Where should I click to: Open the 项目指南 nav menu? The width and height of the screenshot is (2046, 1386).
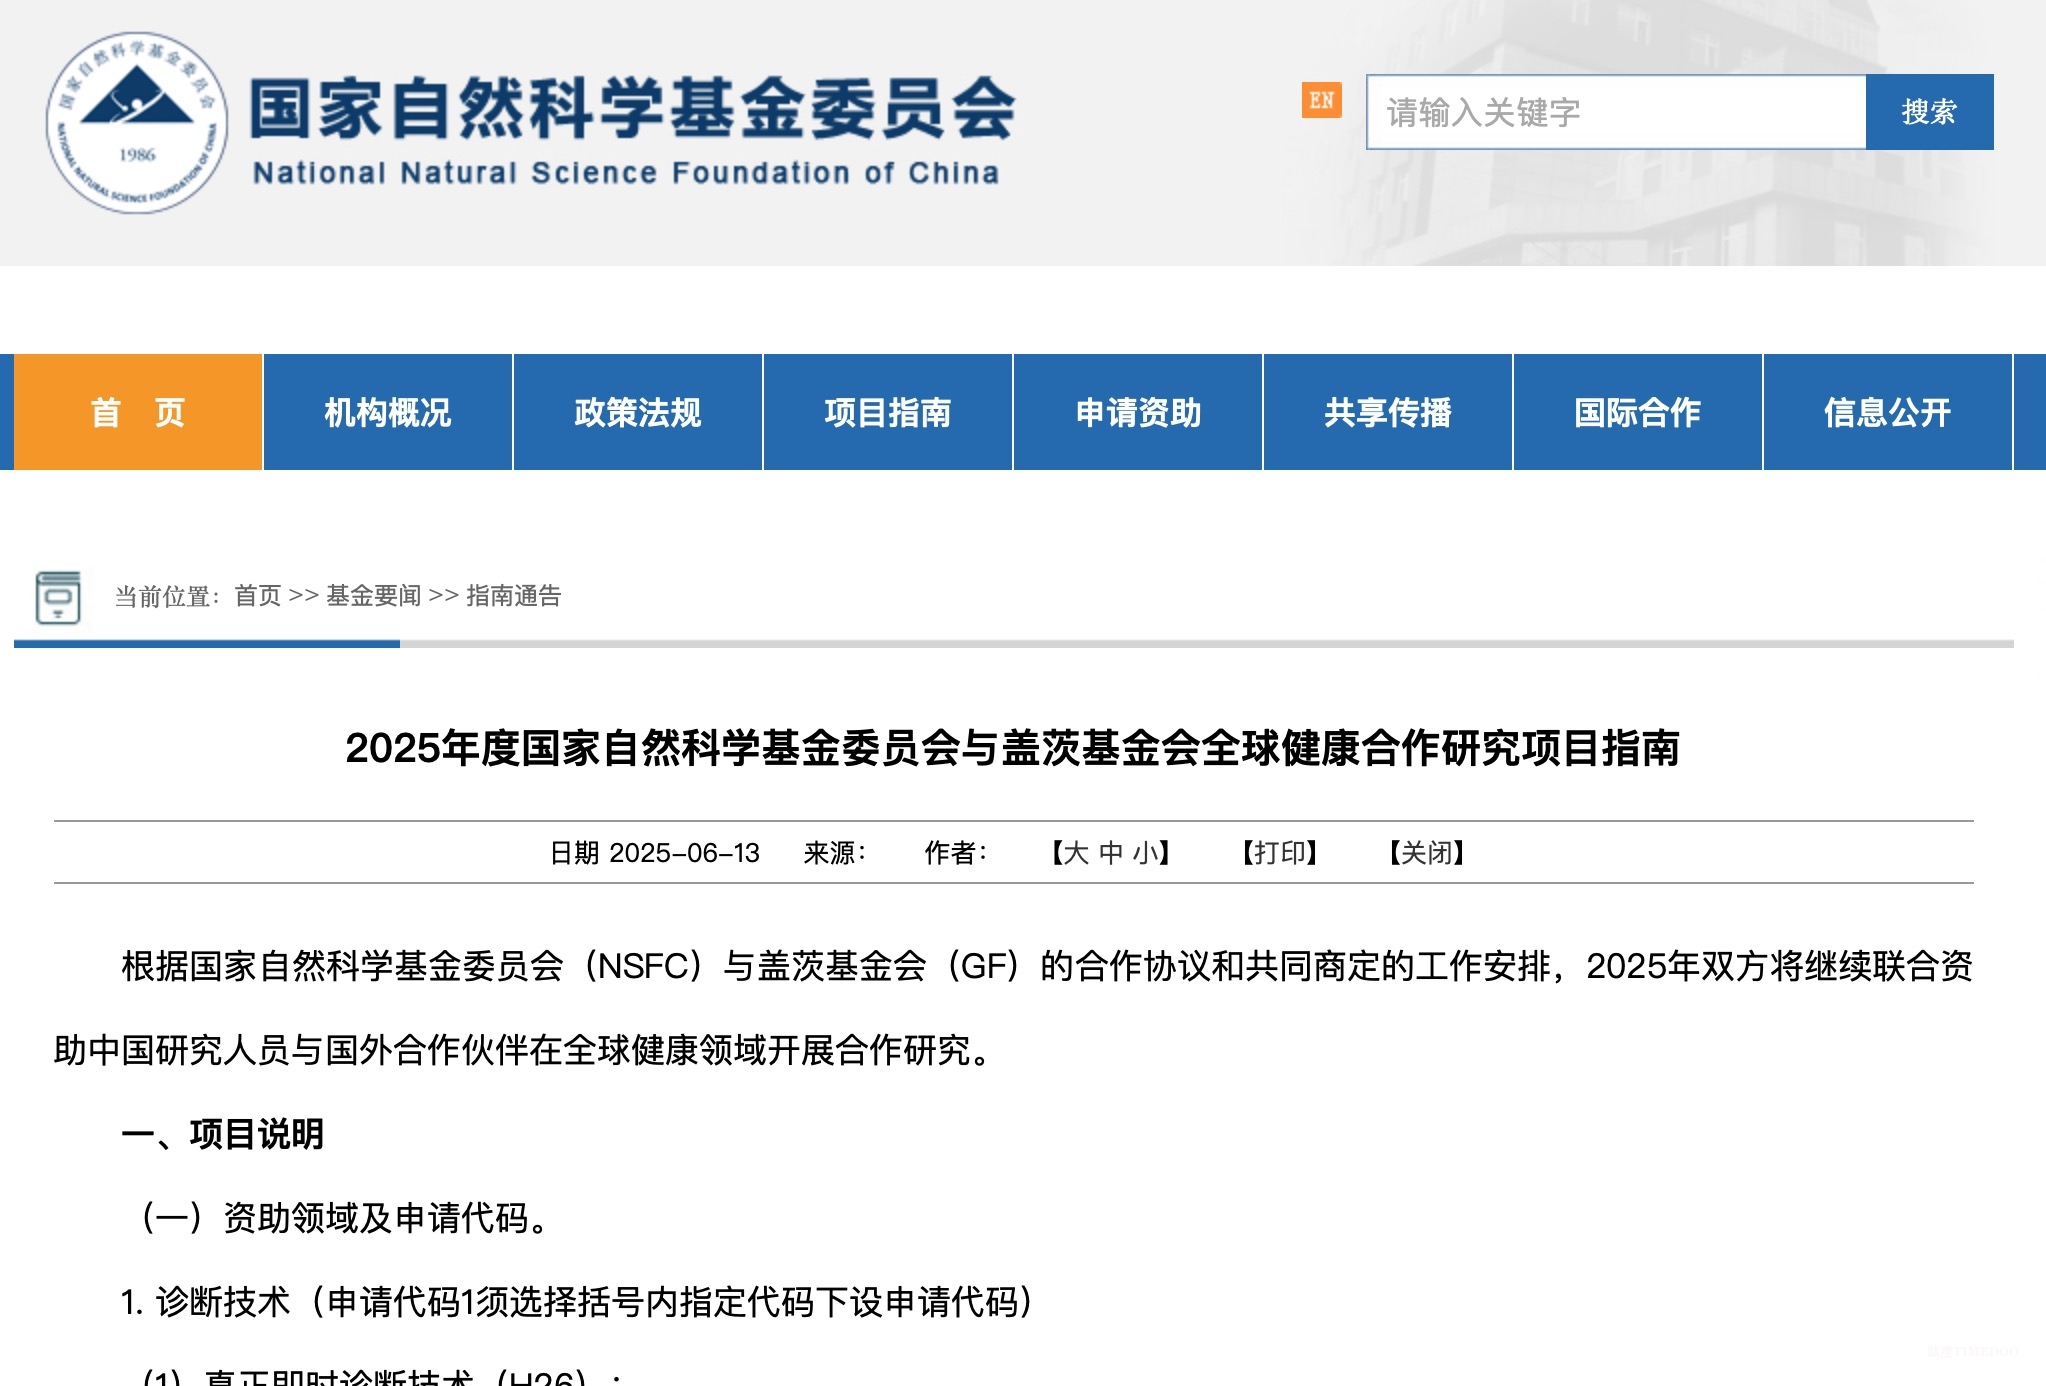point(888,412)
